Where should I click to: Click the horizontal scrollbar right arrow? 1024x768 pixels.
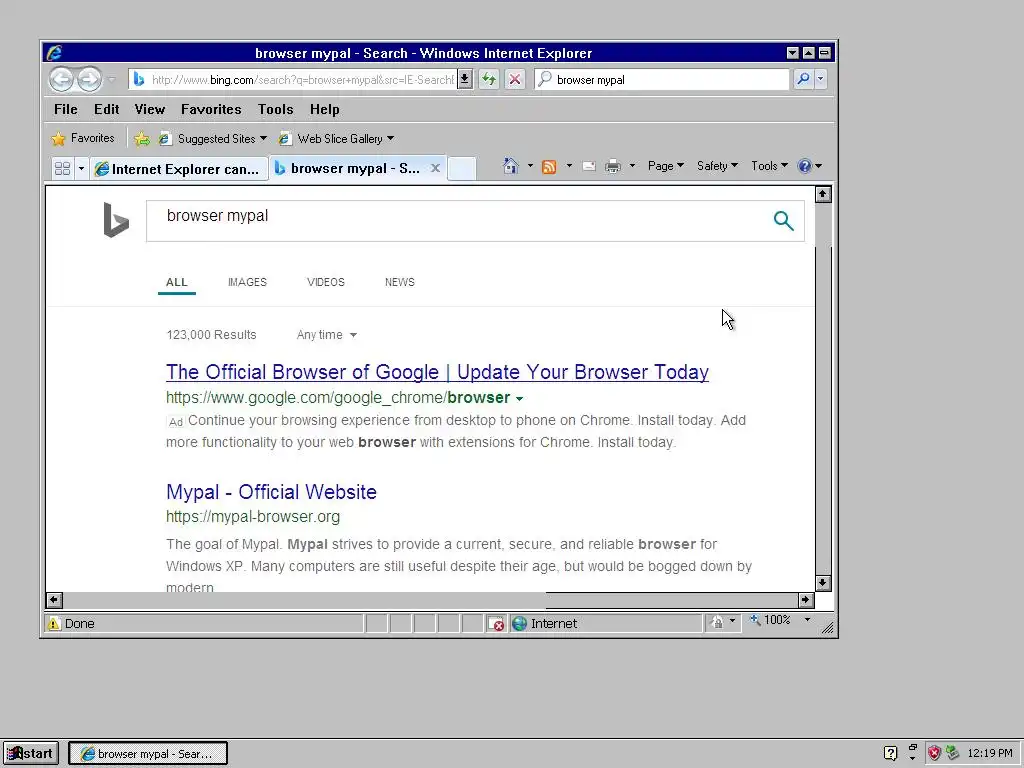(x=806, y=600)
